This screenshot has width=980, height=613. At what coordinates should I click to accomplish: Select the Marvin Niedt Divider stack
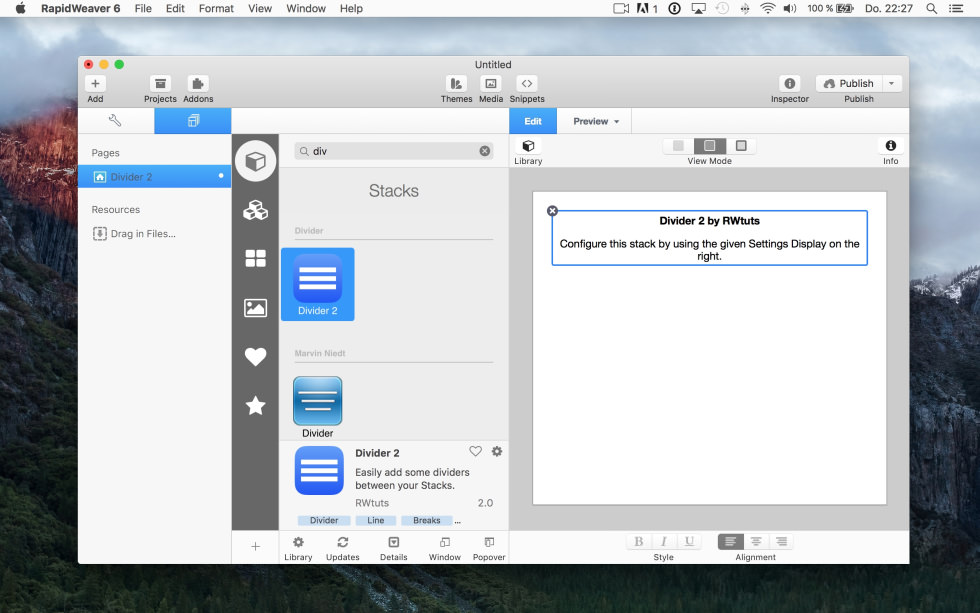click(318, 407)
